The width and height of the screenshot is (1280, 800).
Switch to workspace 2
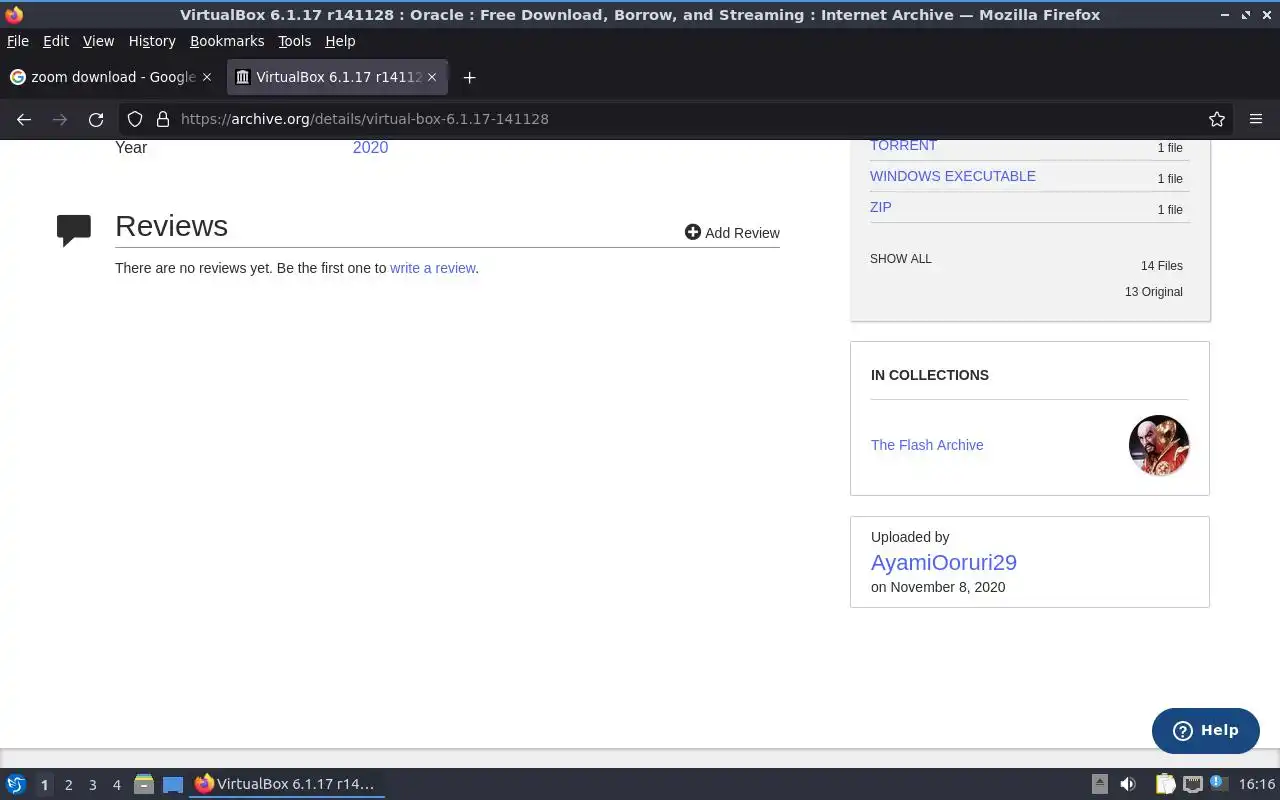tap(68, 785)
